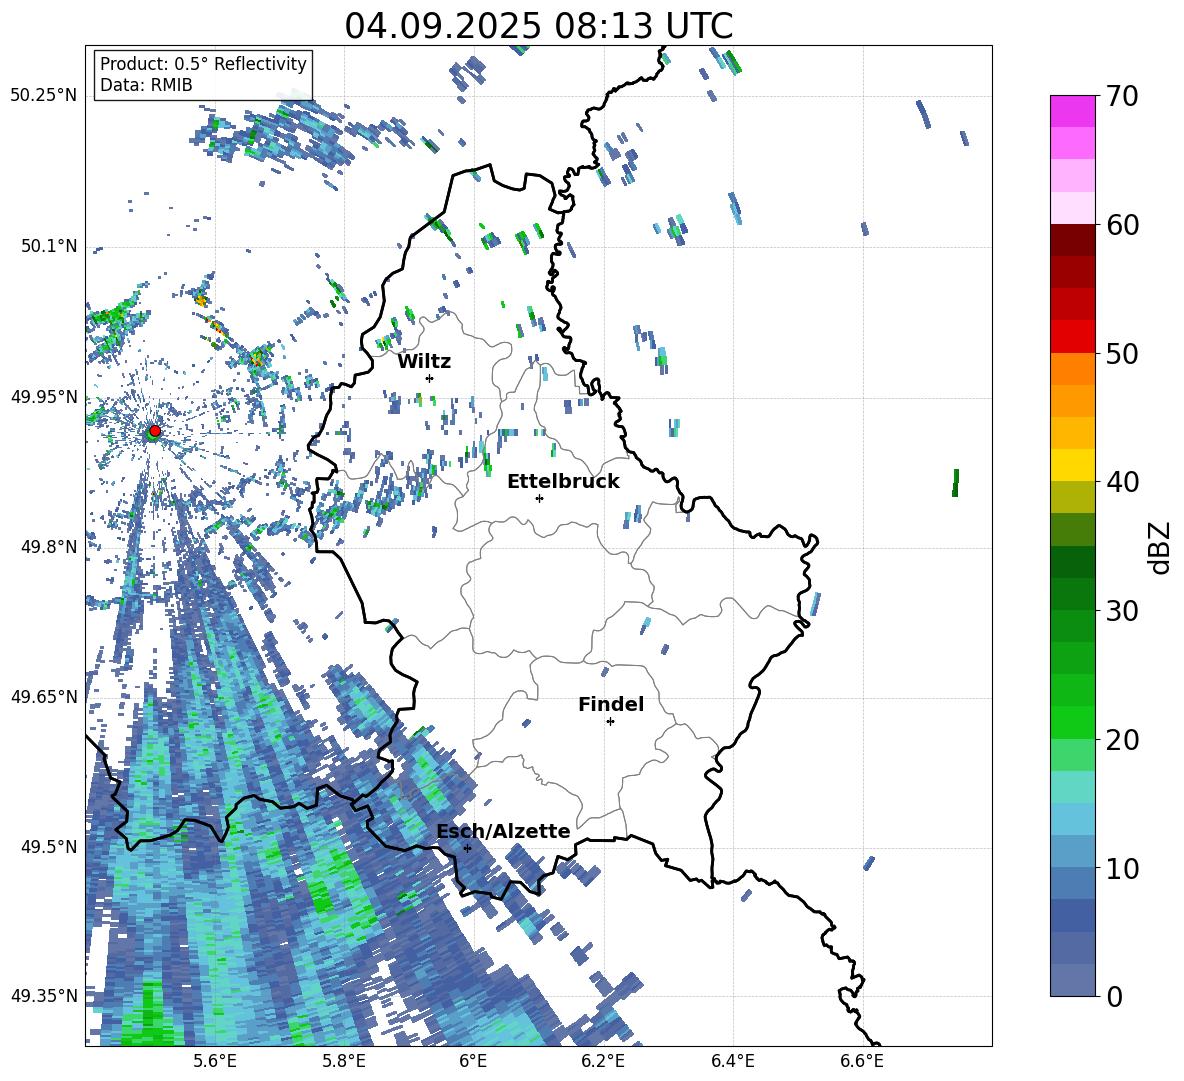Click the Findel city label
This screenshot has width=1184, height=1081.
click(611, 704)
